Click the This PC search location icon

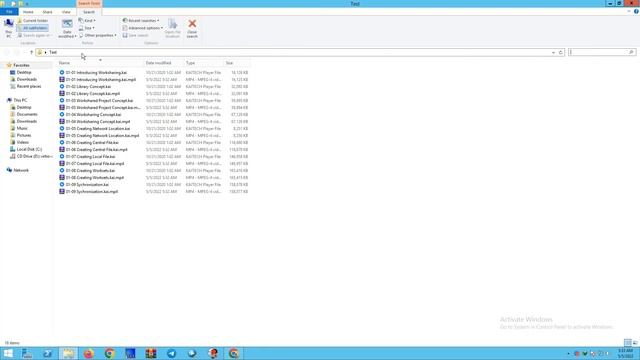(x=9, y=28)
